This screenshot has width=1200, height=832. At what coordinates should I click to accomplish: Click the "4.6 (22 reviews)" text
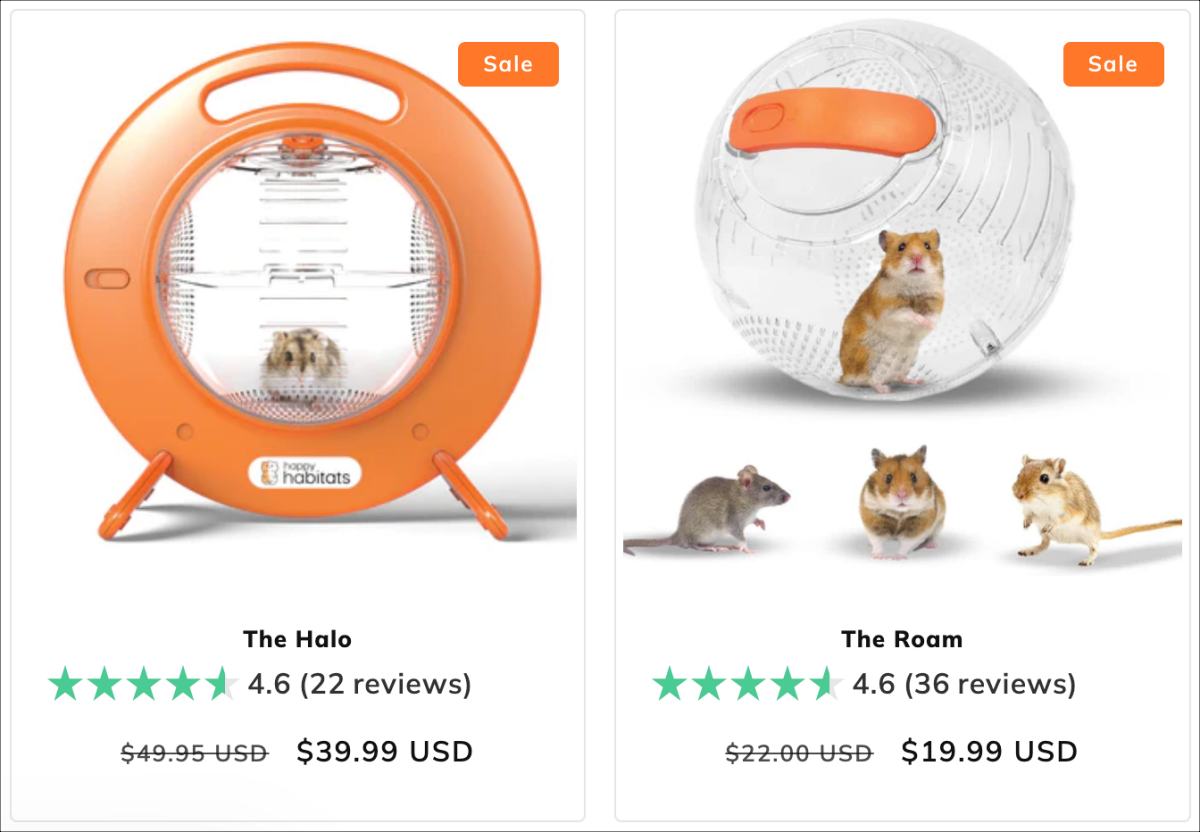click(x=359, y=684)
